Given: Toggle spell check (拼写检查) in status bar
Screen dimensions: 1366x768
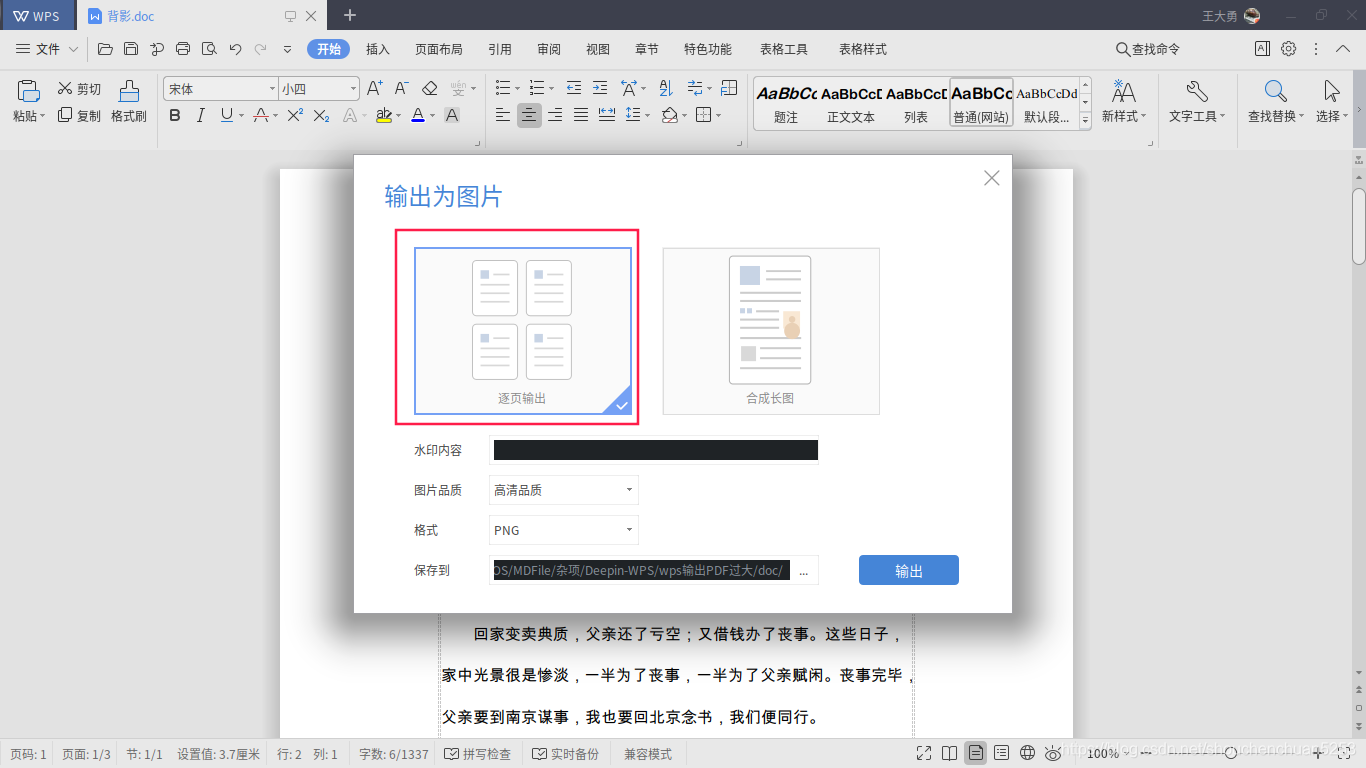Looking at the screenshot, I should (x=478, y=754).
